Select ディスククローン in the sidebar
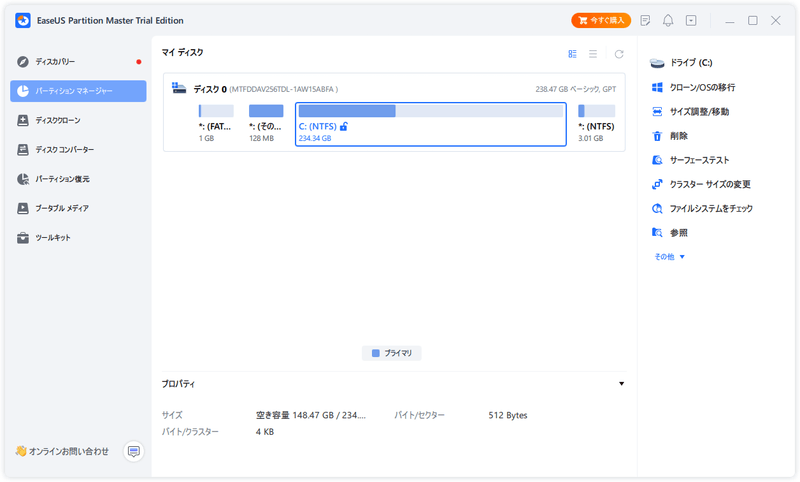 (58, 120)
